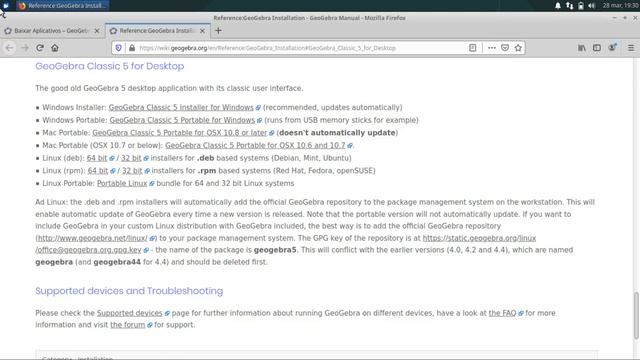This screenshot has width=640, height=360.
Task: Open the applications menu icon
Action: pos(6,5)
